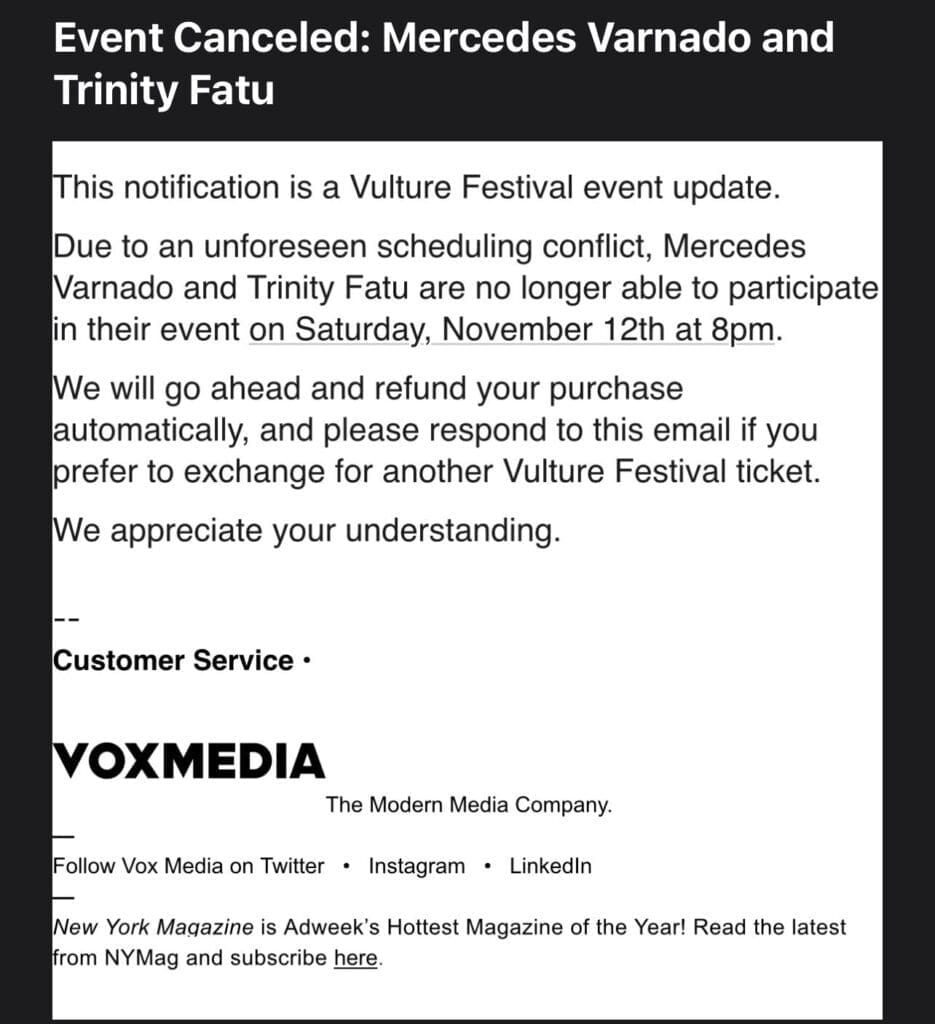Click the 'Vulture Festival event update' sentence
Image resolution: width=935 pixels, height=1024 pixels.
tap(416, 187)
